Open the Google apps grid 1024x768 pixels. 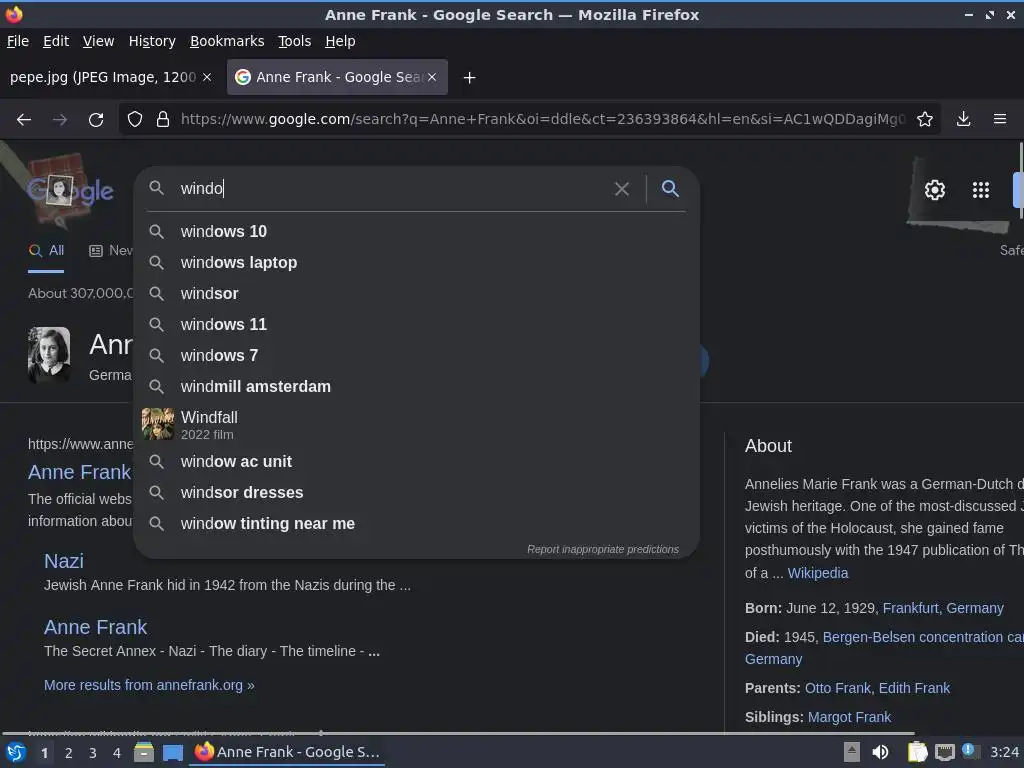click(x=980, y=190)
